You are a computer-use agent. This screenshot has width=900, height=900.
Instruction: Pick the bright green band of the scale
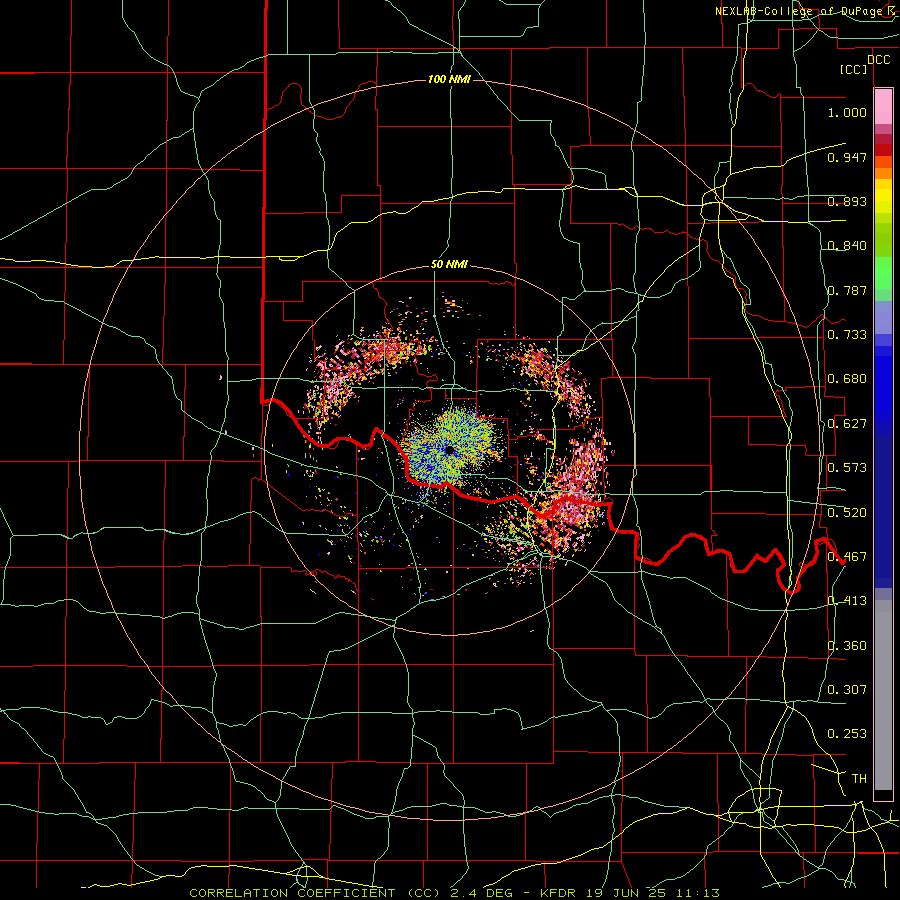pyautogui.click(x=883, y=273)
